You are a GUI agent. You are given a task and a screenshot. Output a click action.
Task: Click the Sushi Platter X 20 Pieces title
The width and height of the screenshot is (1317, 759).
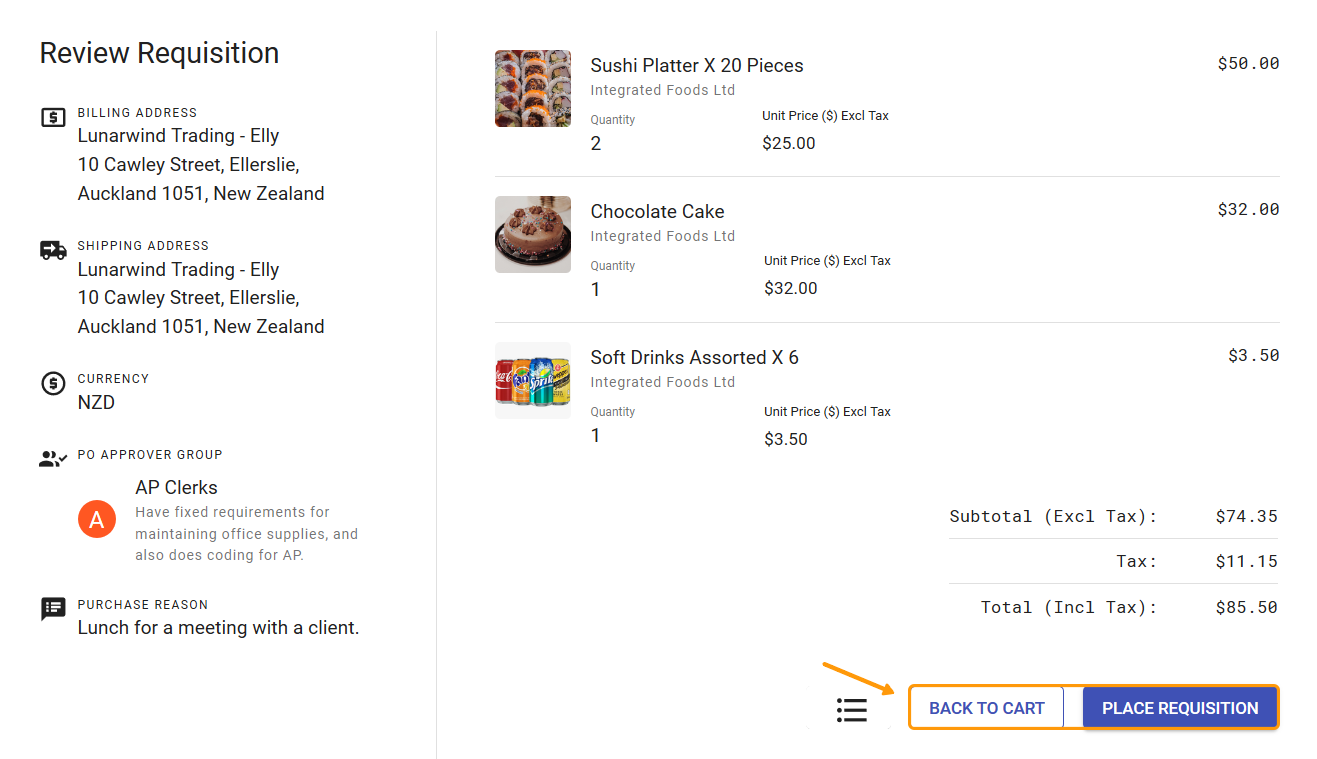[x=697, y=66]
